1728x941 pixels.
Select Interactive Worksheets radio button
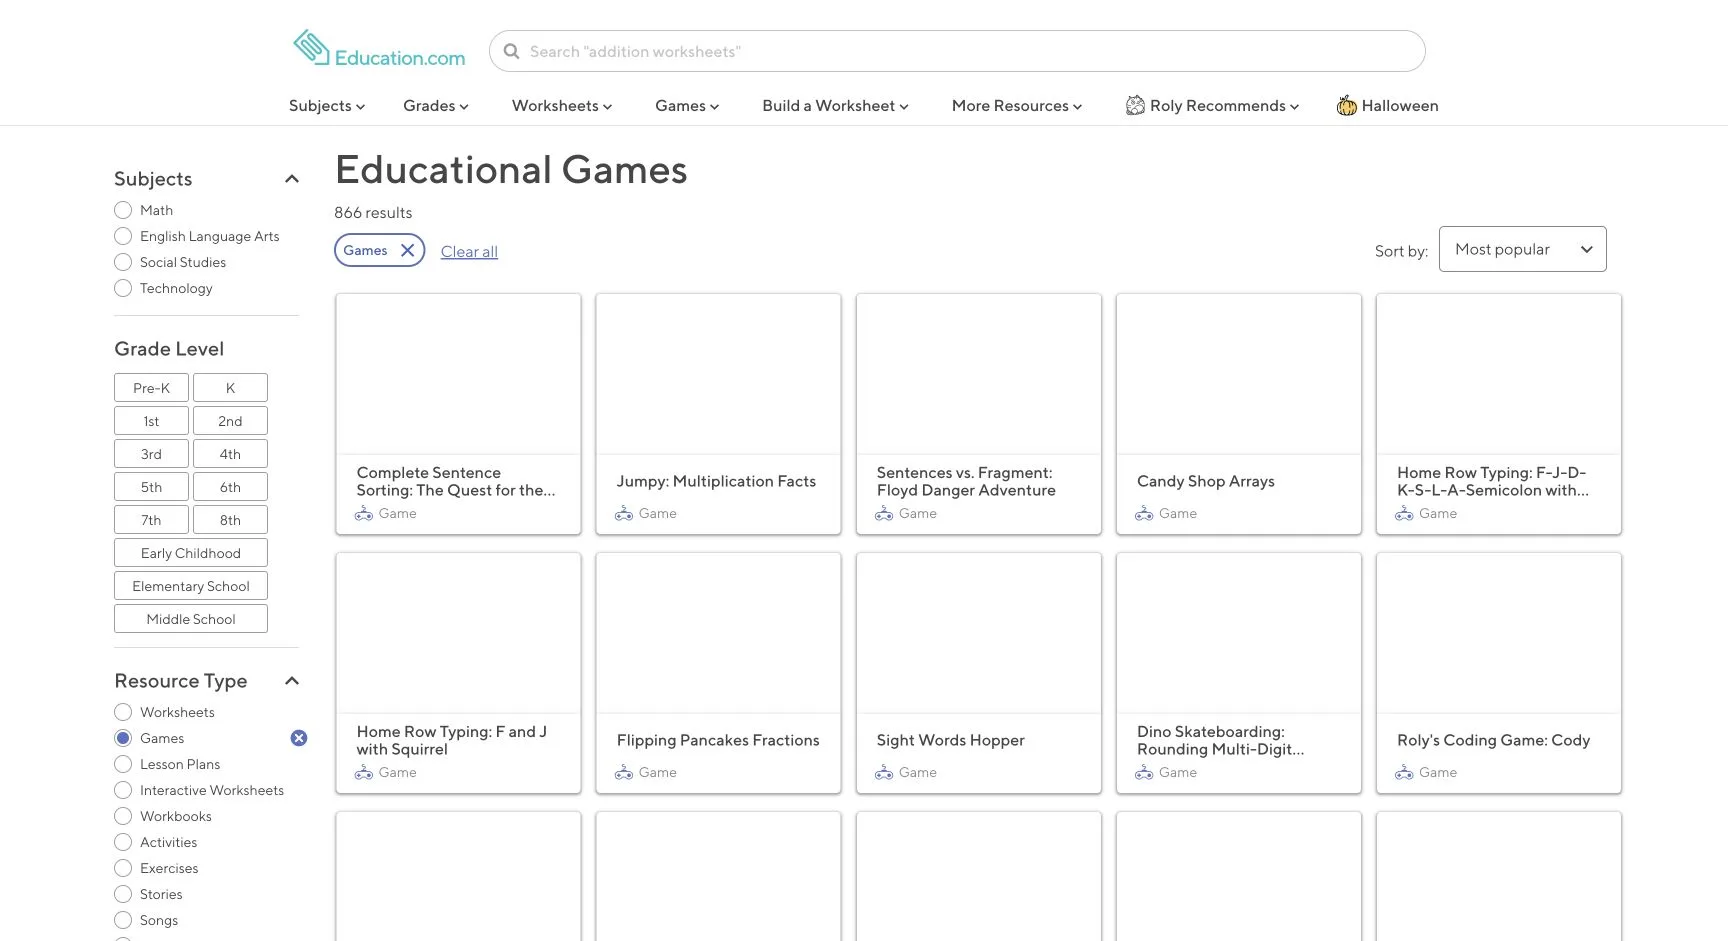(x=123, y=790)
